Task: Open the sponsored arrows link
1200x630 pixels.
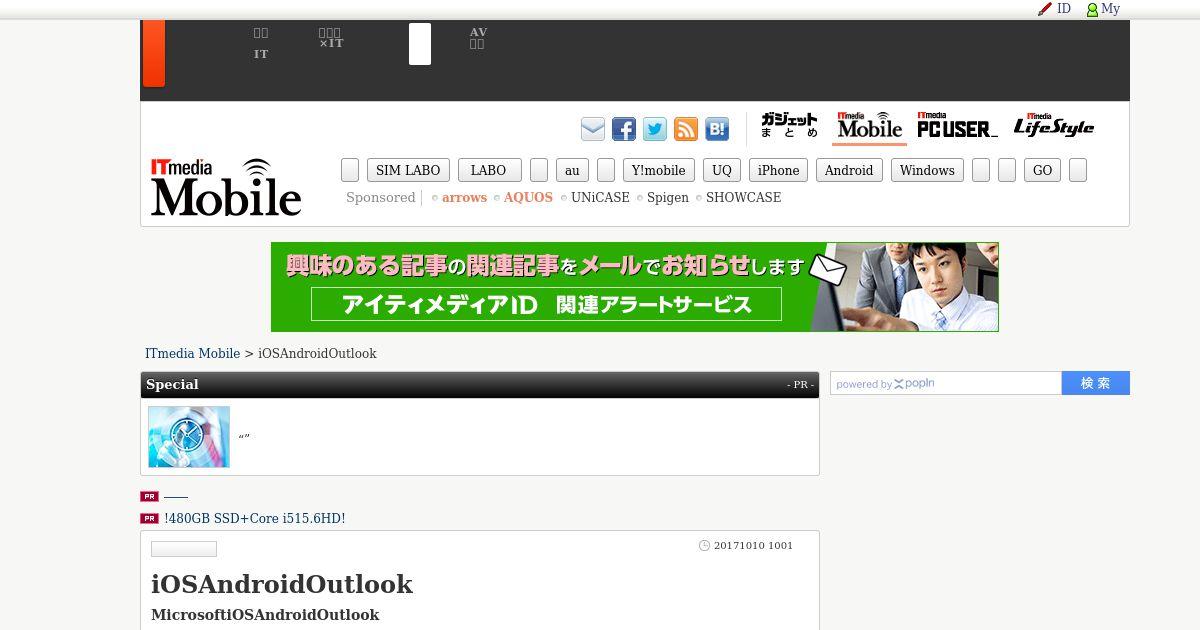Action: click(x=464, y=198)
